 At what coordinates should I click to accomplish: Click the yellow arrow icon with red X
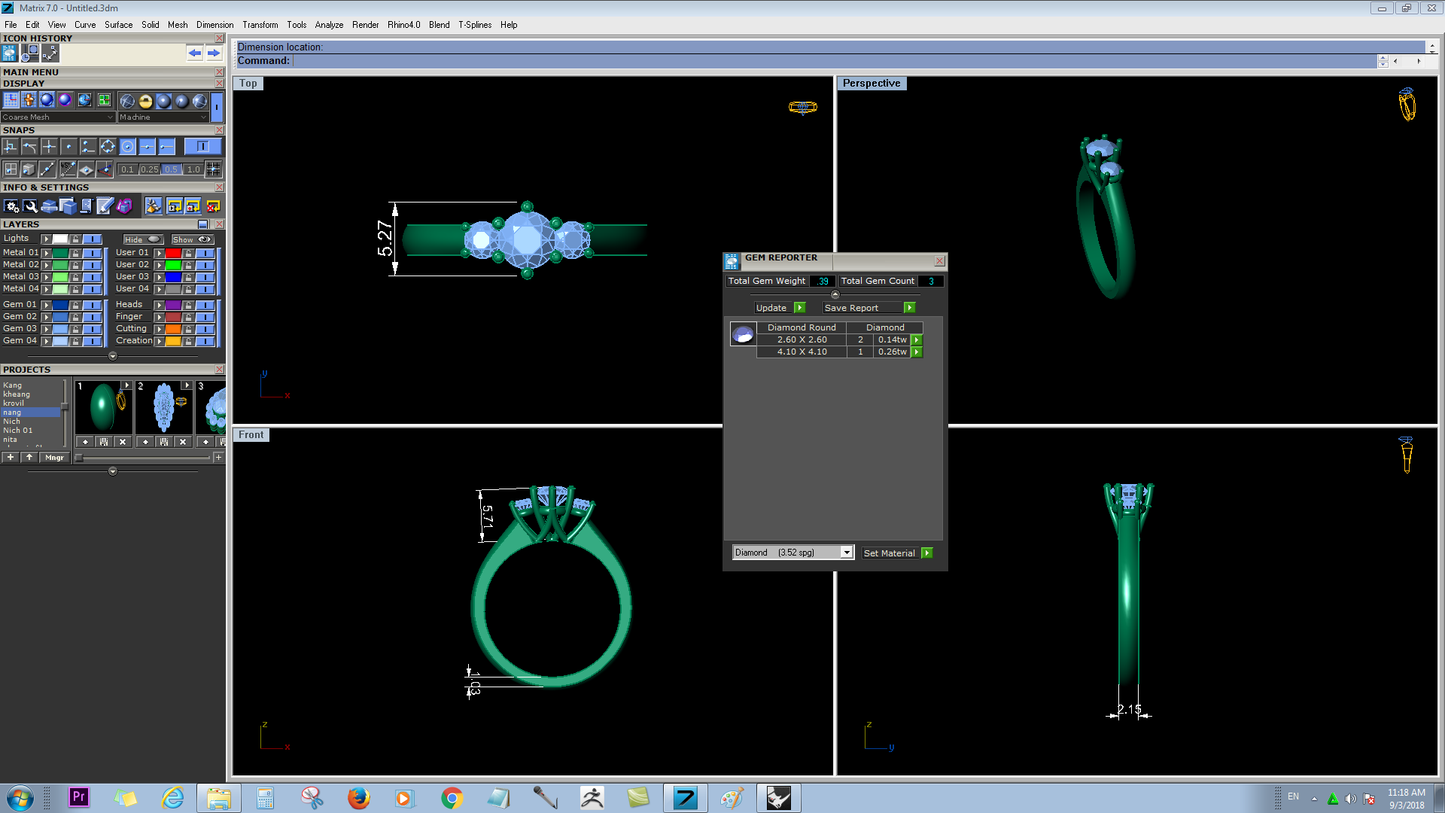212,206
